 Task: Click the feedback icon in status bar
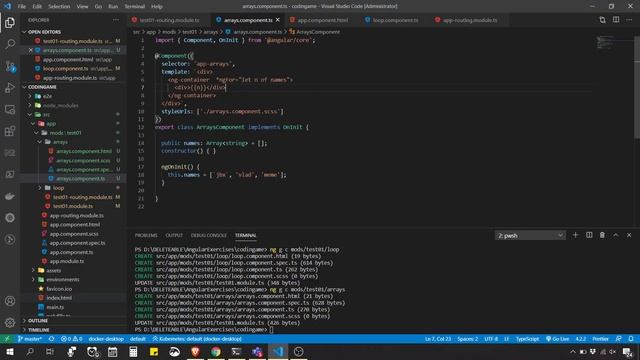[x=619, y=339]
